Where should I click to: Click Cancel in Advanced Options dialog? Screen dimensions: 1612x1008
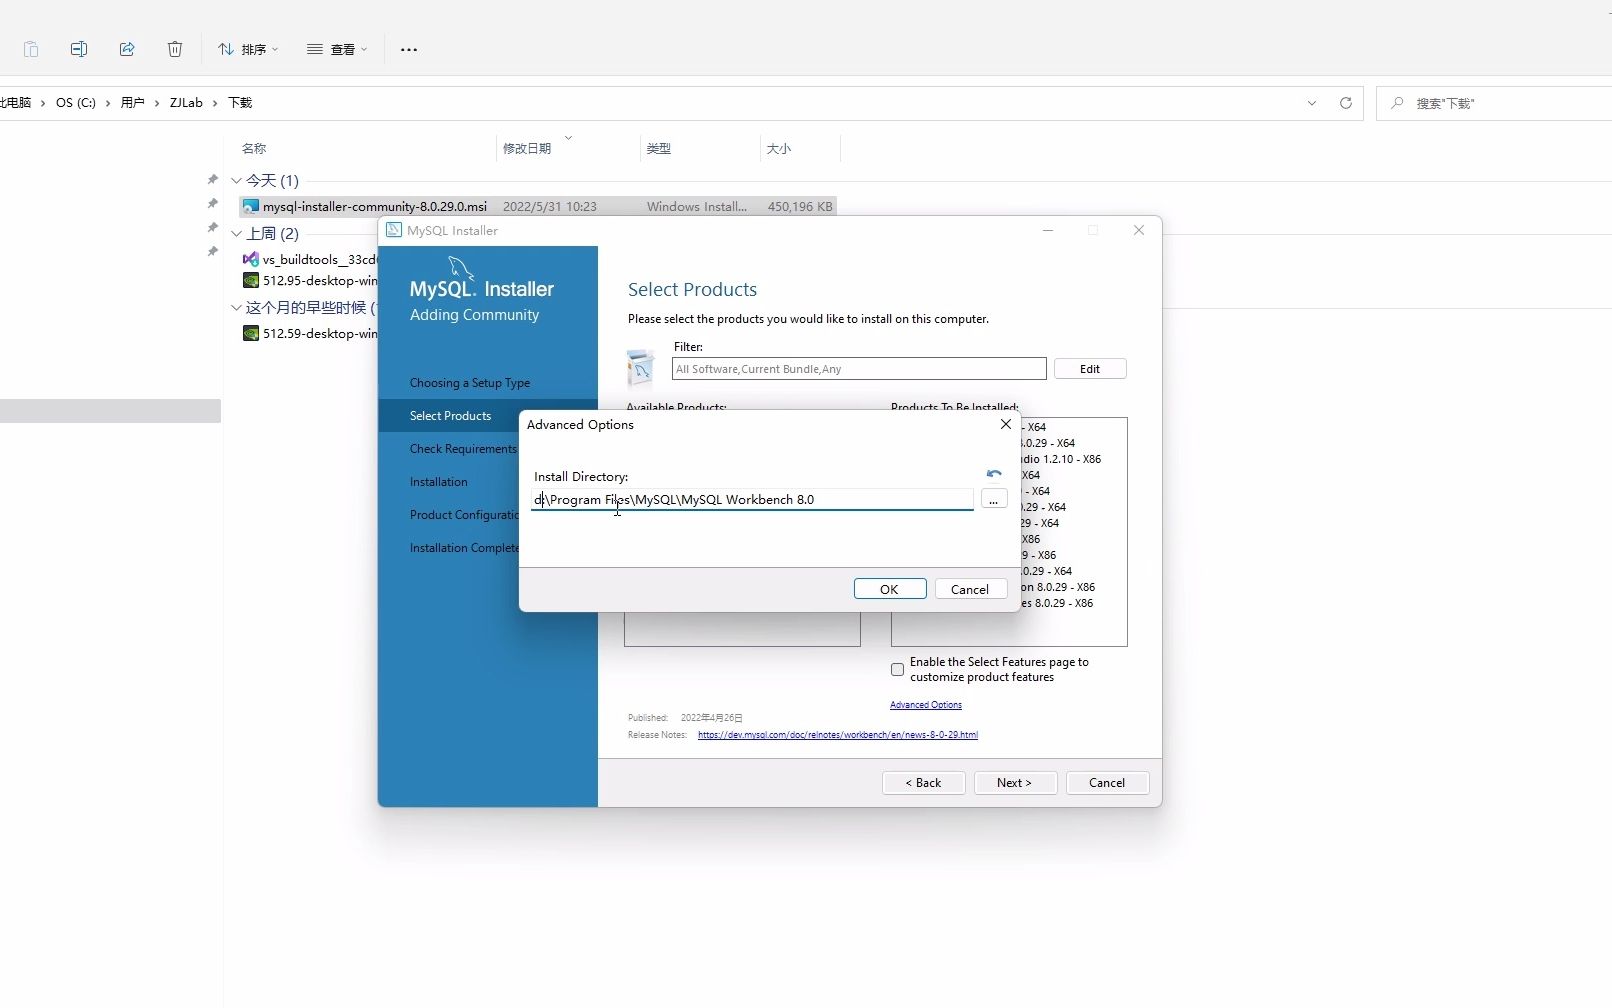pyautogui.click(x=970, y=589)
